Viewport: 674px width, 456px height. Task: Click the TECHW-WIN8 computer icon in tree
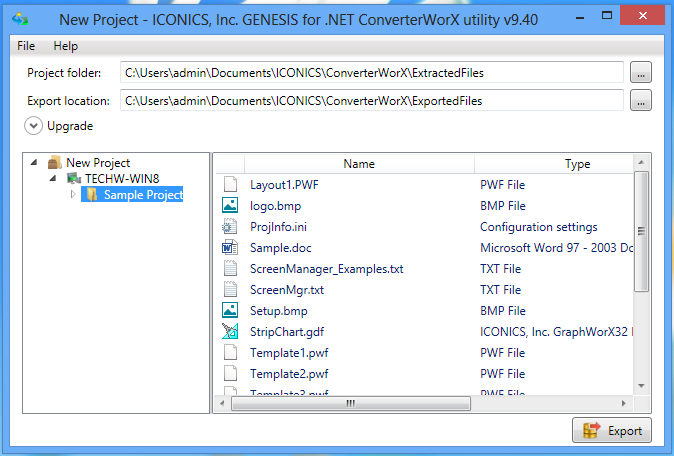click(x=73, y=179)
